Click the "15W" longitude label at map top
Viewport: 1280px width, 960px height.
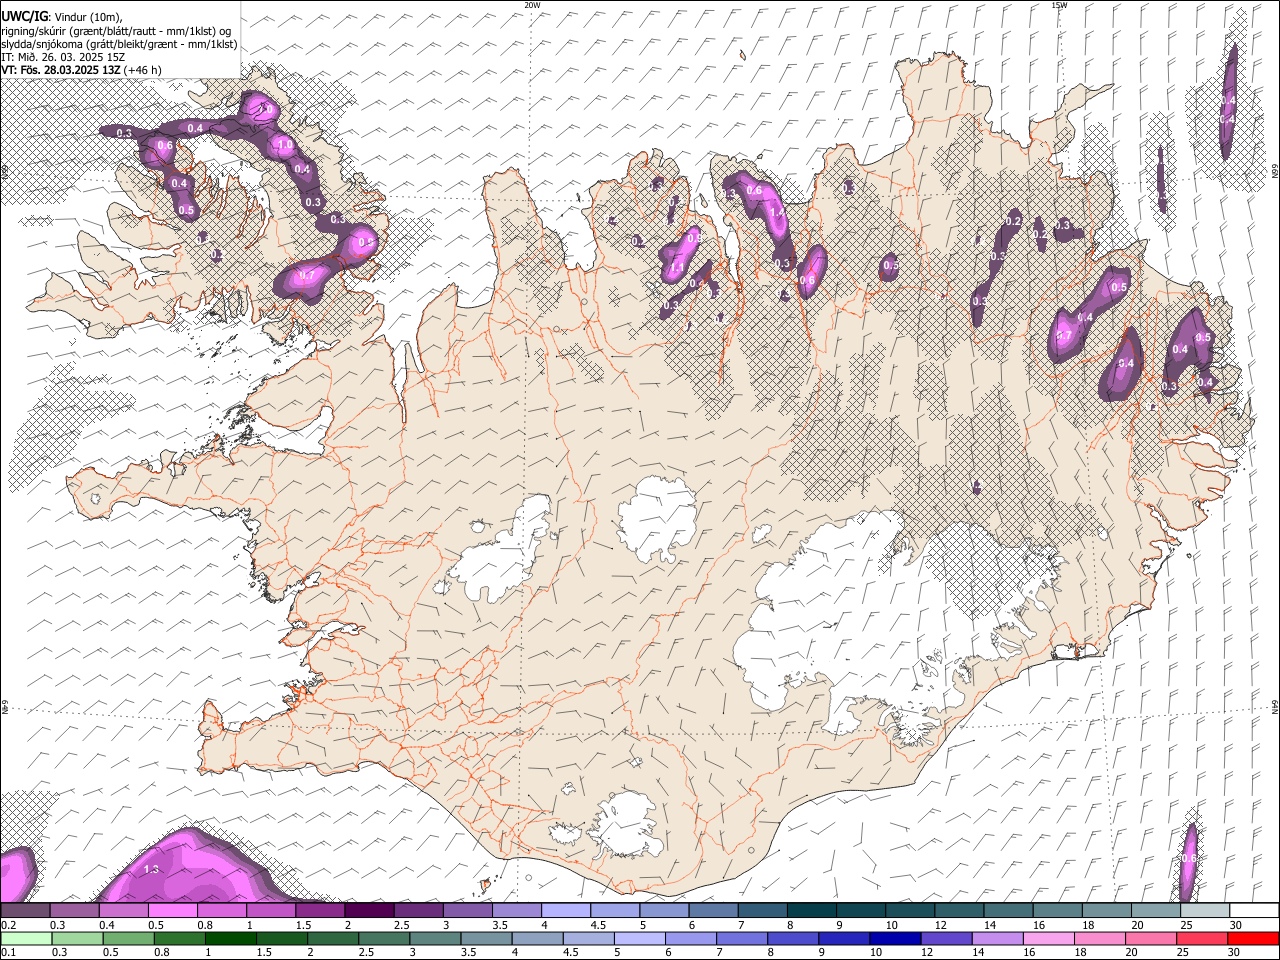[1059, 5]
